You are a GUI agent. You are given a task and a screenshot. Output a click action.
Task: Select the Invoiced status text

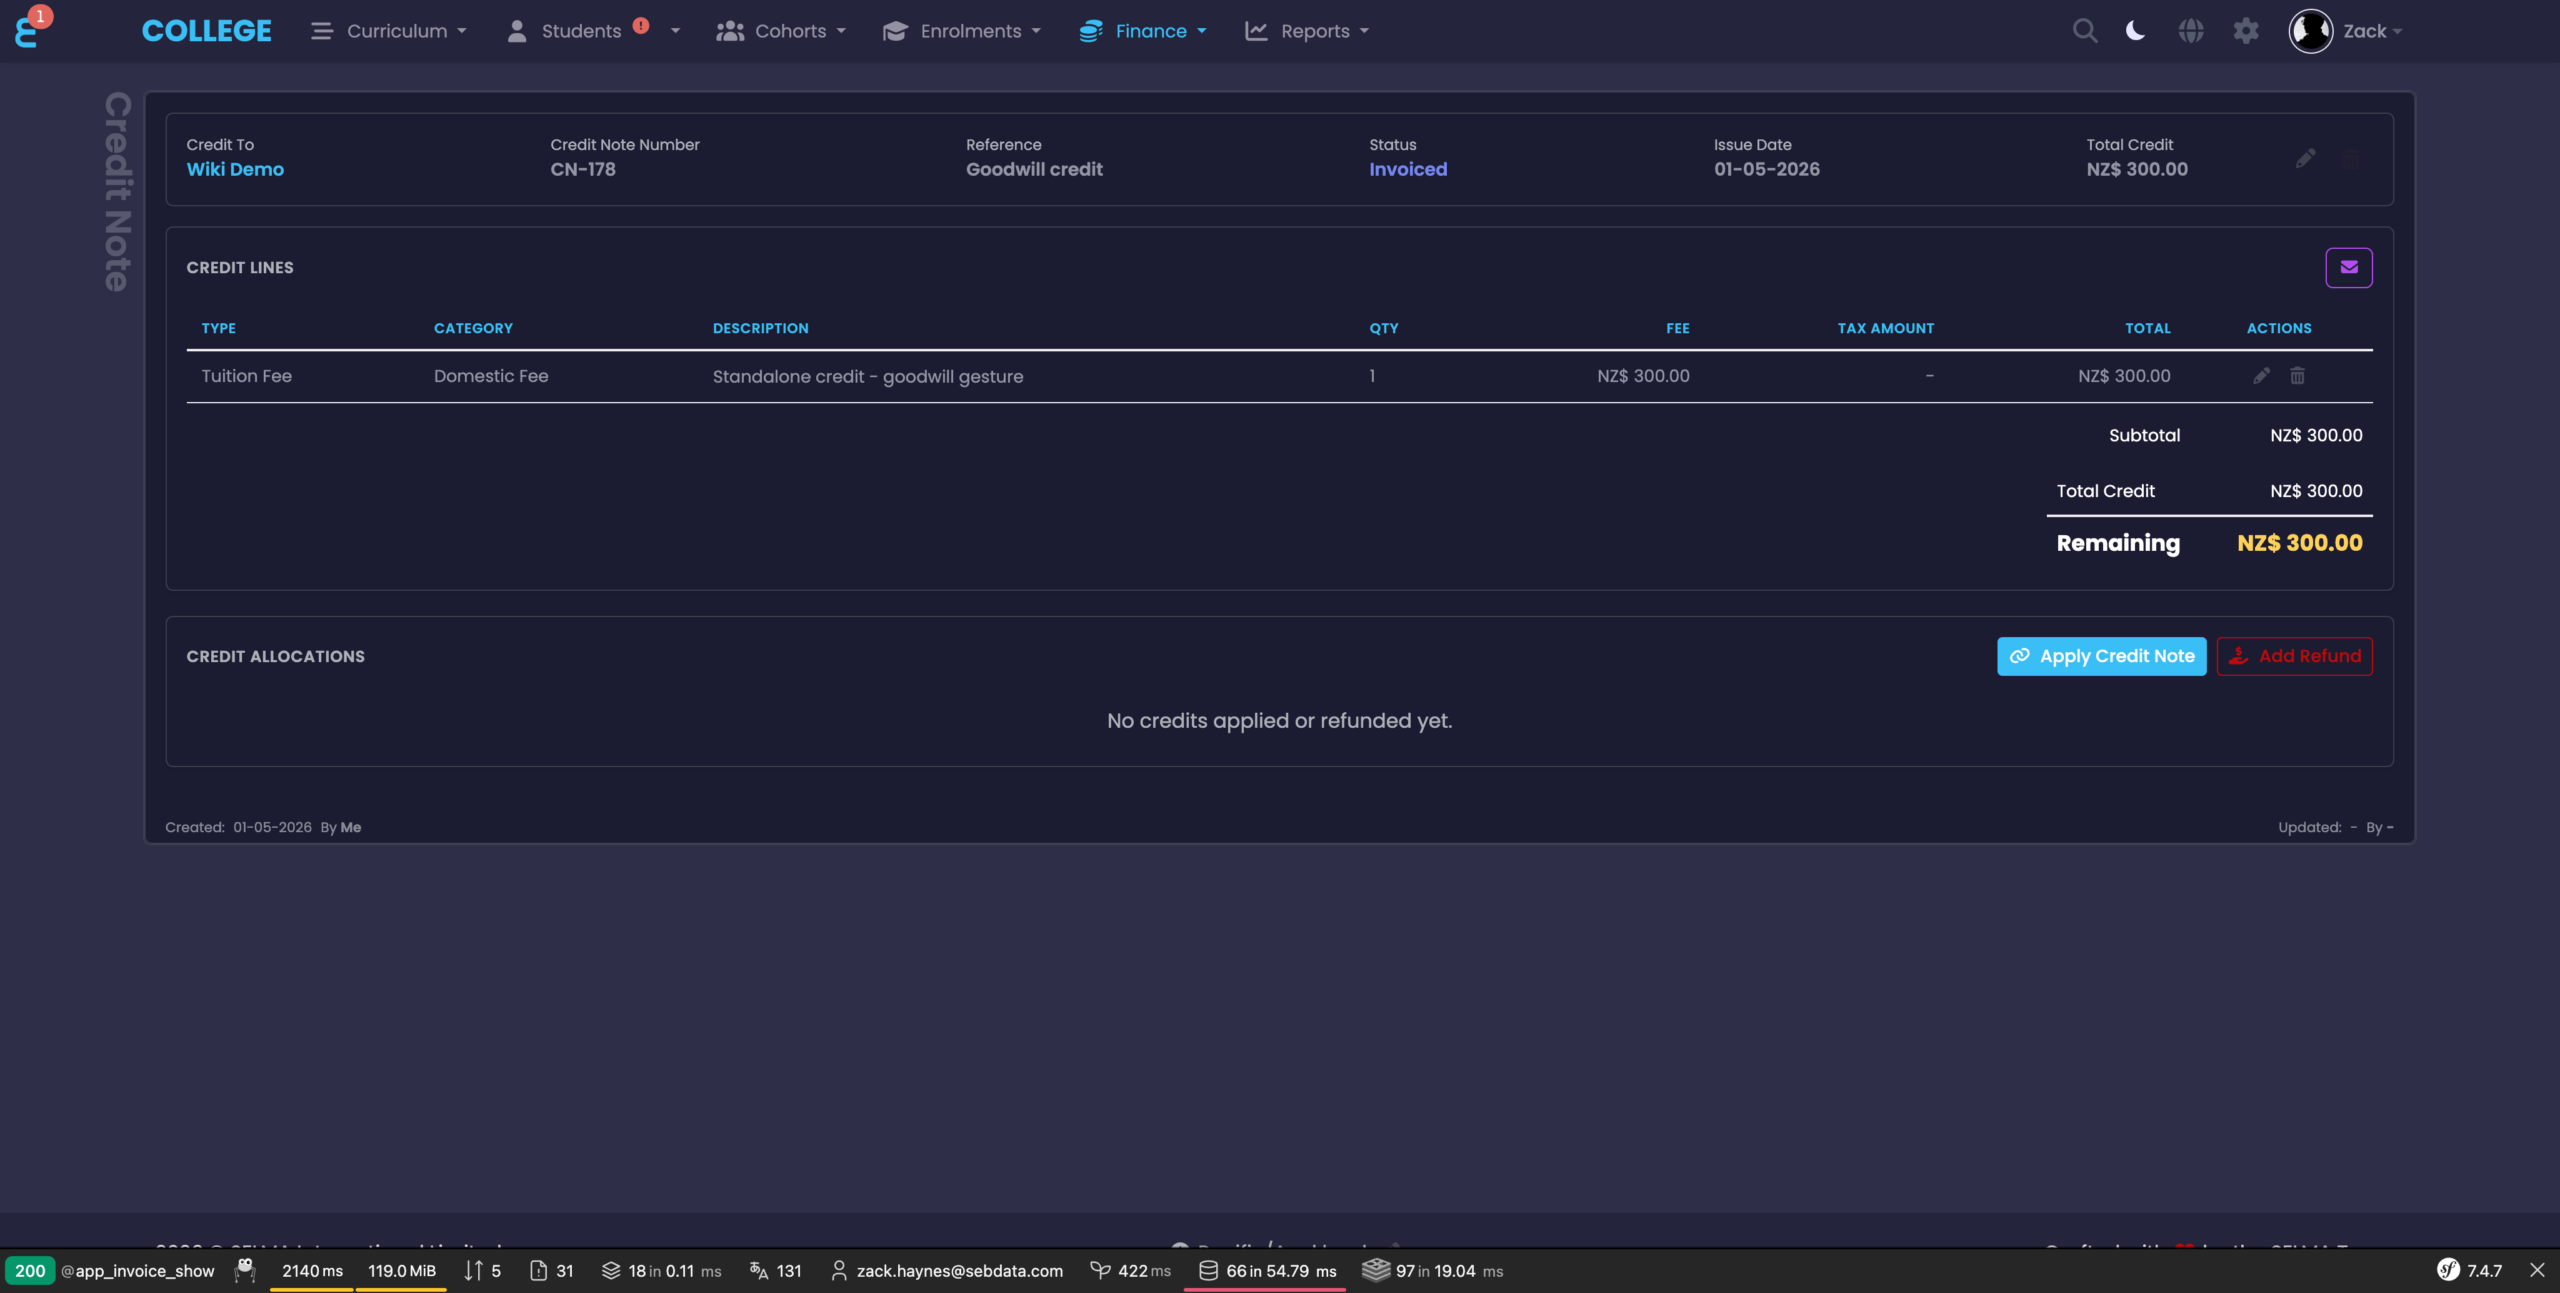tap(1408, 169)
